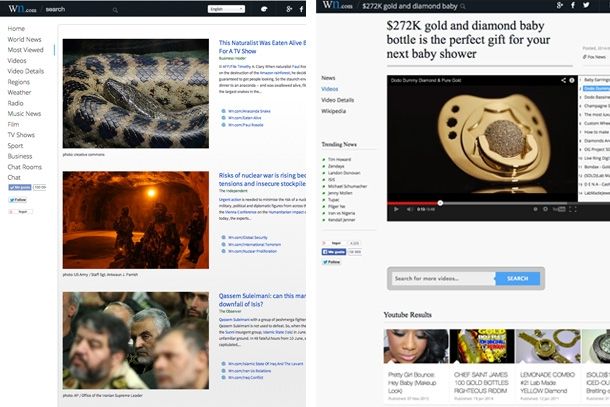Enter fullscreen on the video player
This screenshot has width=610, height=407.
(571, 210)
